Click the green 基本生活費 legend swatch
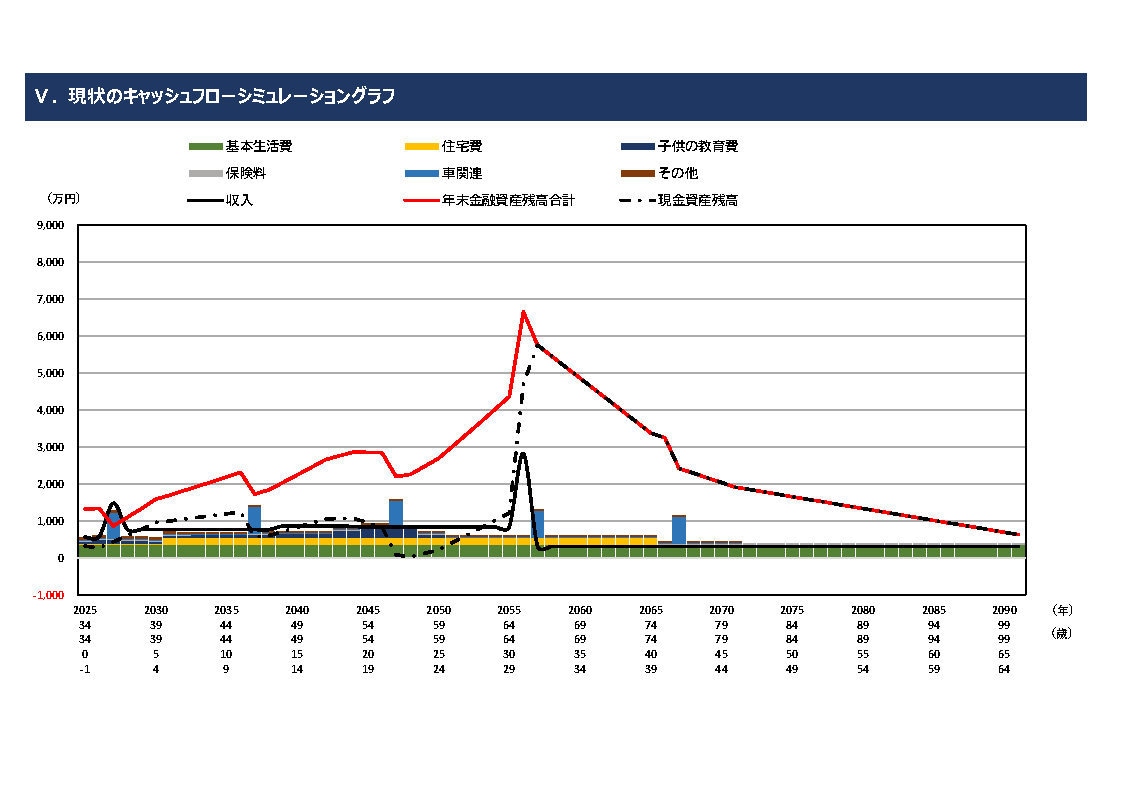 pyautogui.click(x=205, y=147)
